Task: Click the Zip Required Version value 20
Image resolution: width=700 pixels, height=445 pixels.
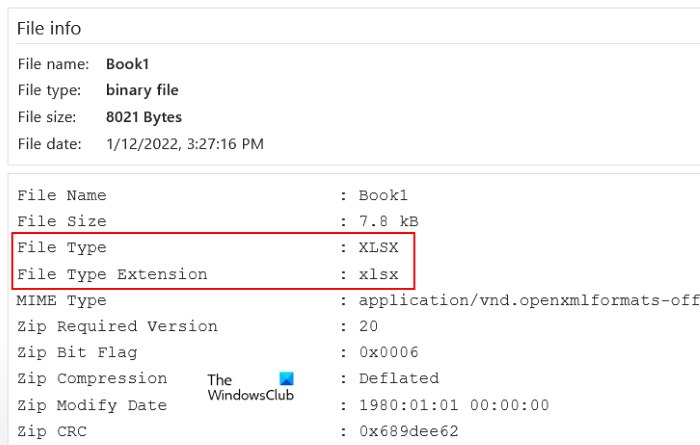Action: [x=368, y=326]
